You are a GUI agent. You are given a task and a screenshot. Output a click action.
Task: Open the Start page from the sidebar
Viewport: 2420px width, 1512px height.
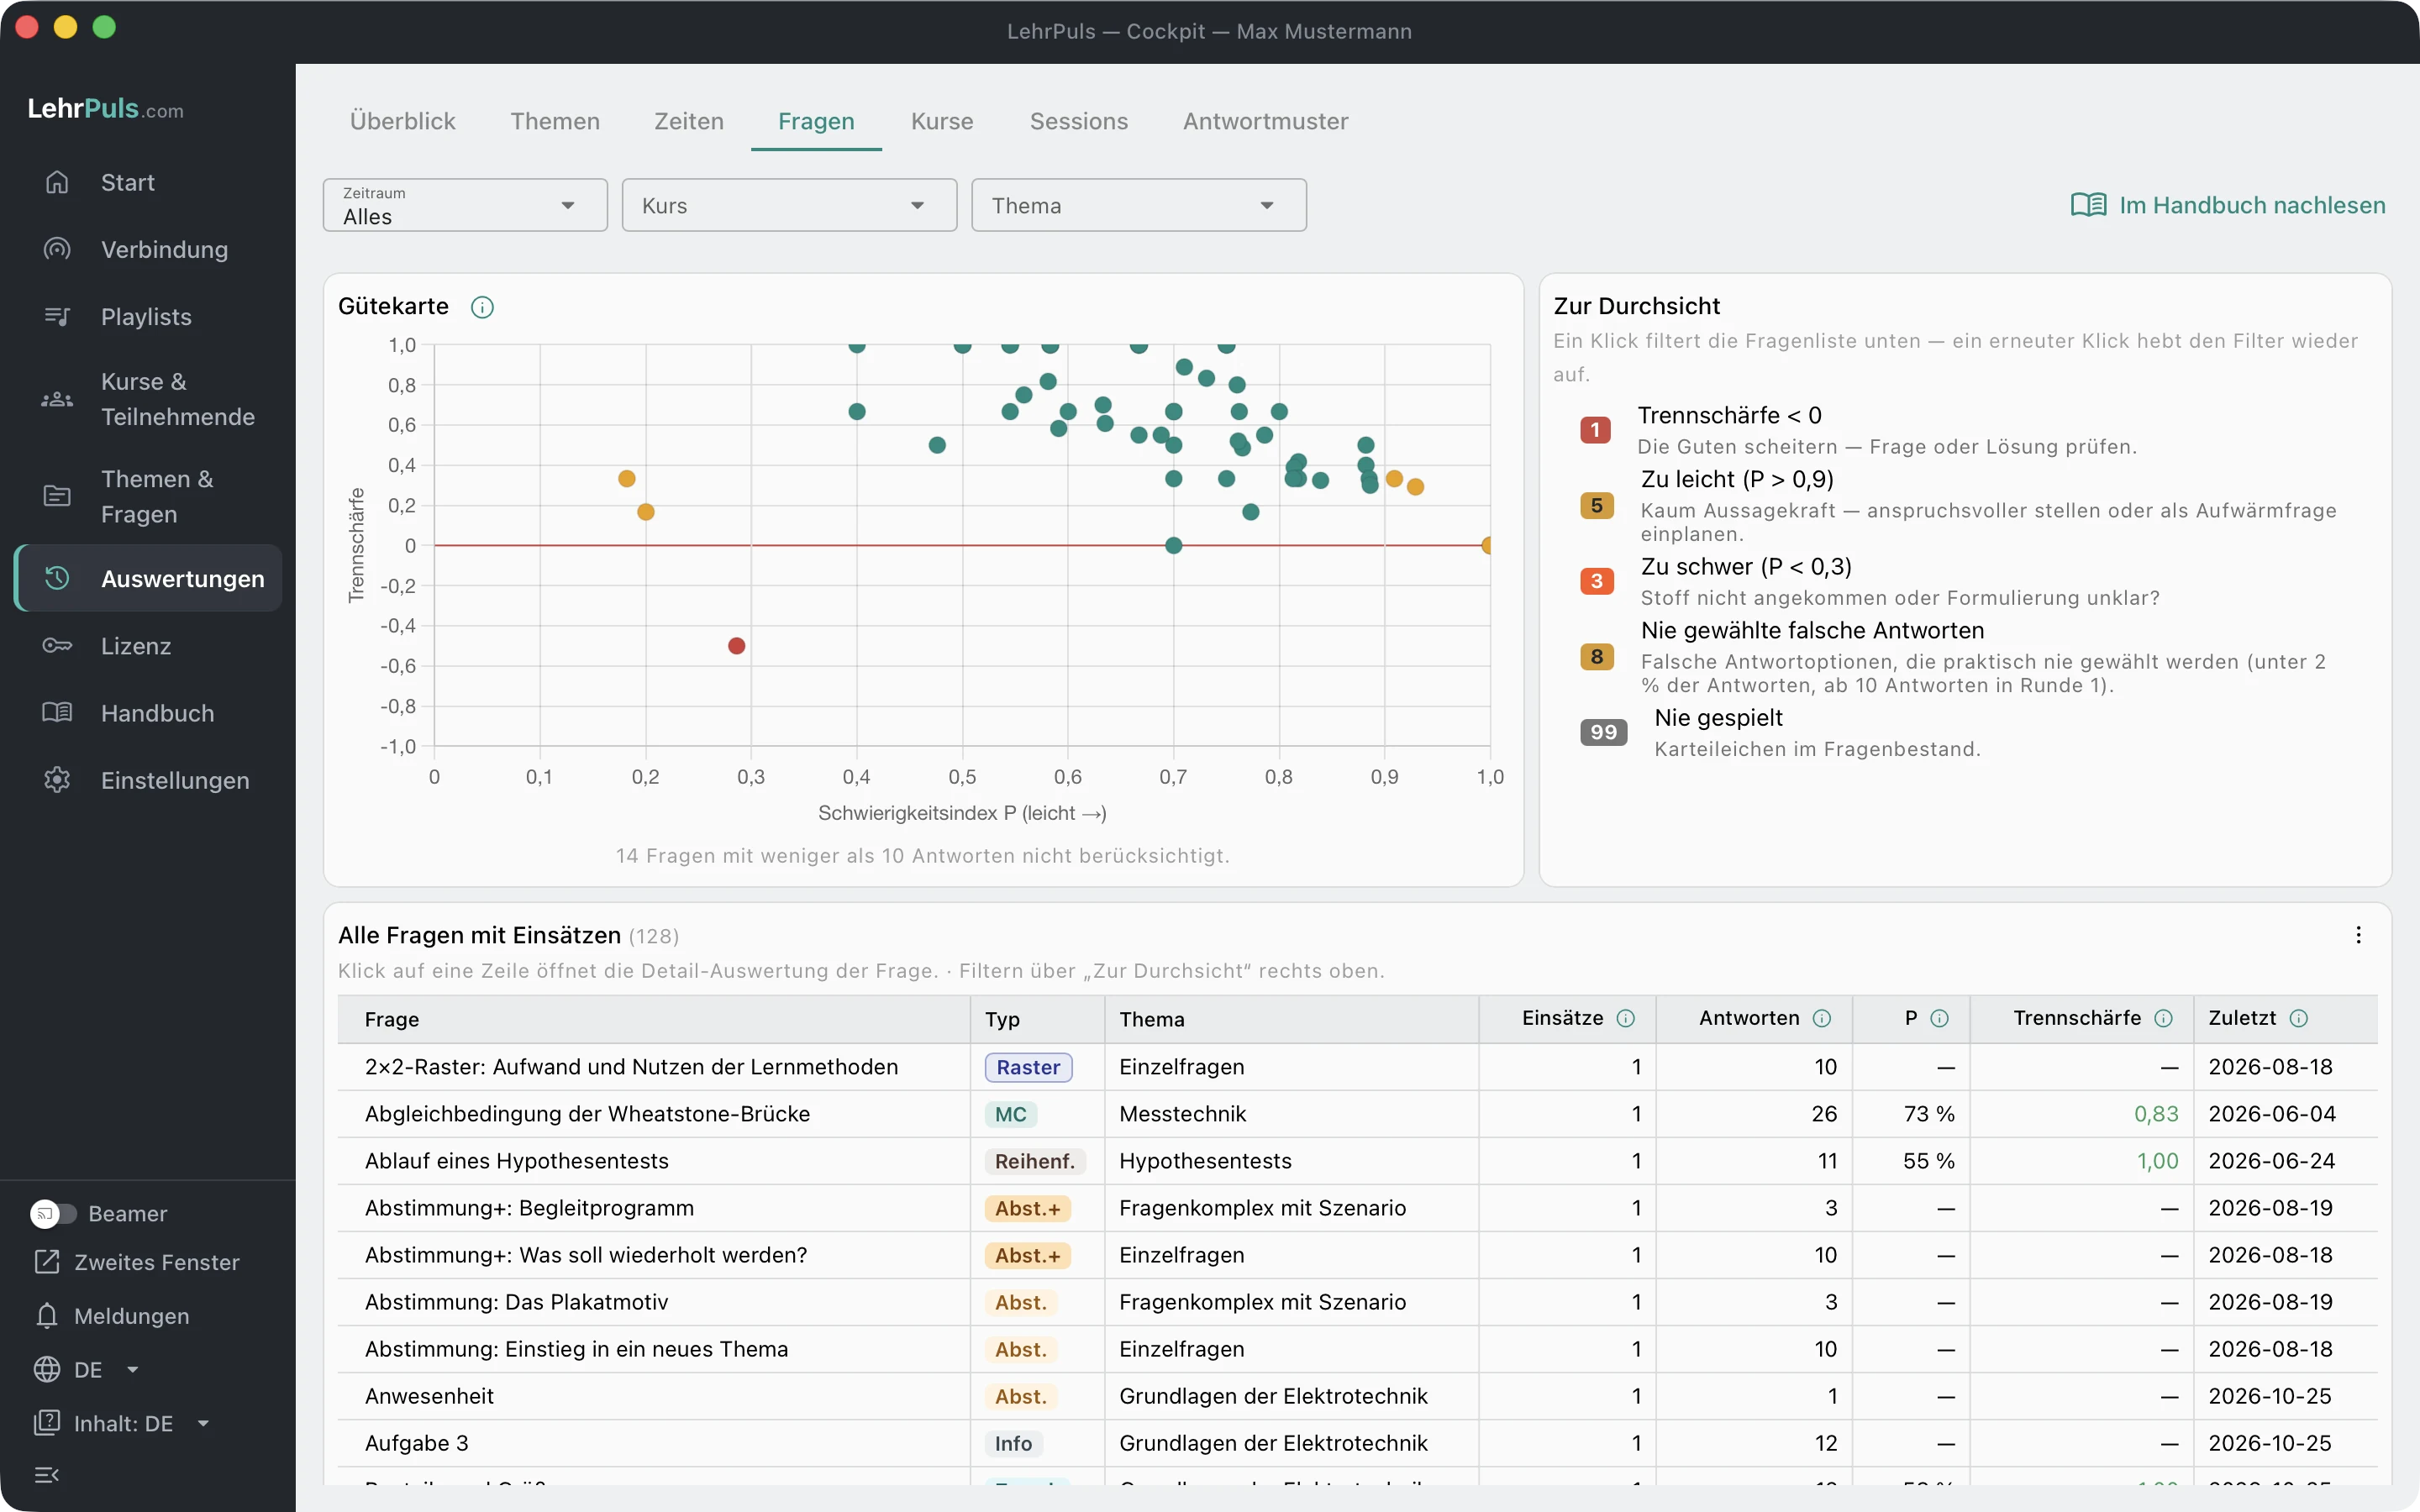(x=148, y=182)
